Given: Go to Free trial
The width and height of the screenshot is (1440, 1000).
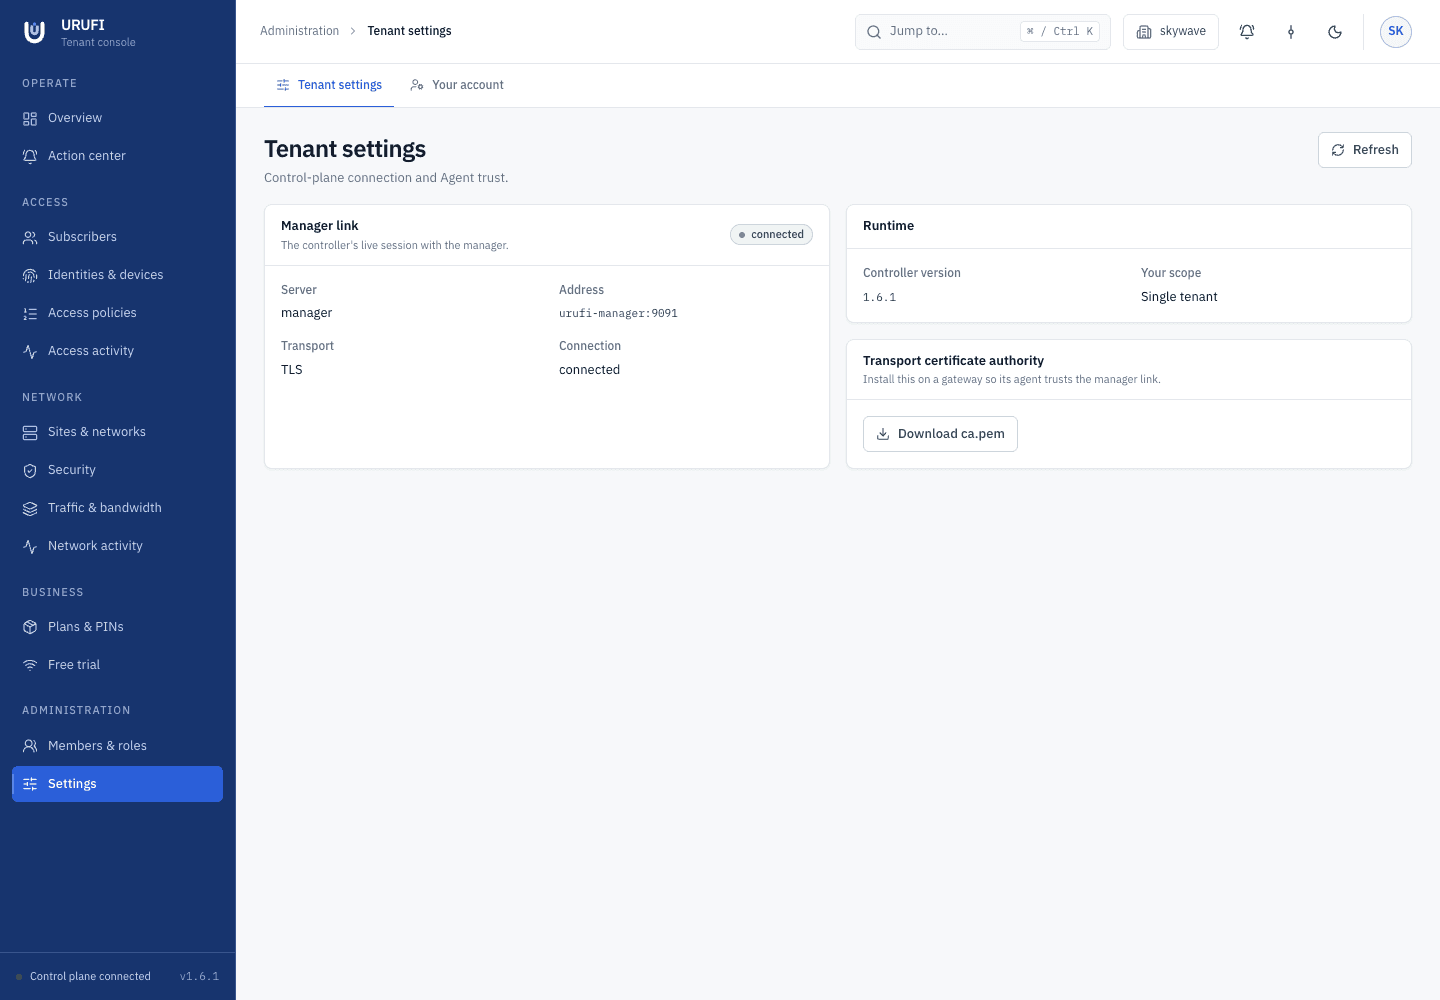Looking at the screenshot, I should pyautogui.click(x=117, y=665).
